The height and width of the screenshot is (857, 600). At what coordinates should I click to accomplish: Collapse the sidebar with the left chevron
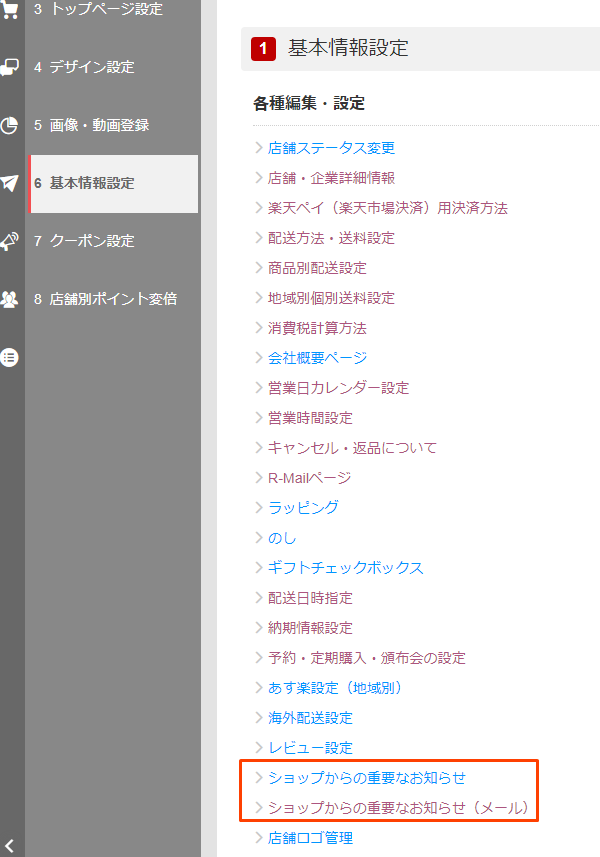[x=9, y=846]
